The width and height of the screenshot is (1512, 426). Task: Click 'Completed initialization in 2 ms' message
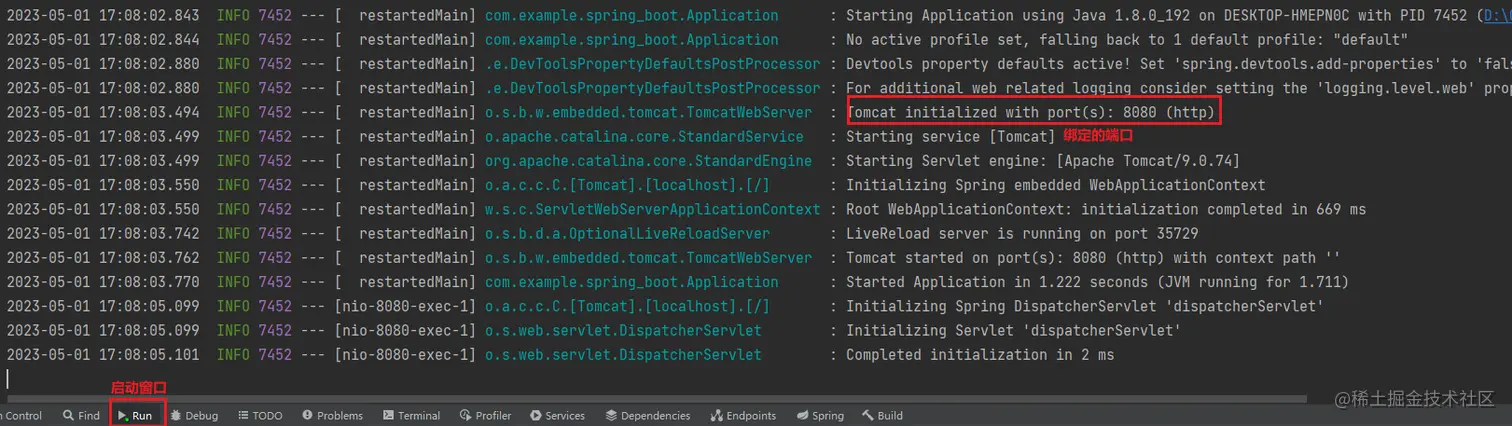[x=980, y=355]
